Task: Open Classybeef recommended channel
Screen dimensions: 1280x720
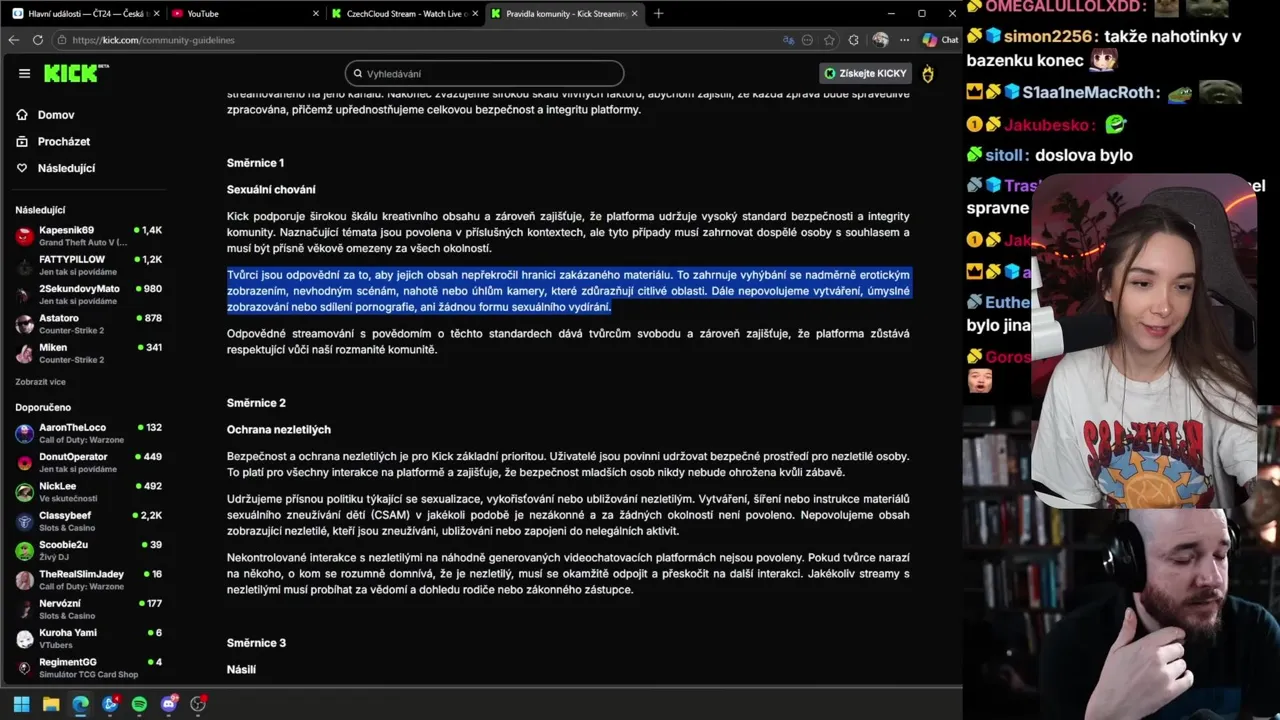Action: tap(88, 521)
